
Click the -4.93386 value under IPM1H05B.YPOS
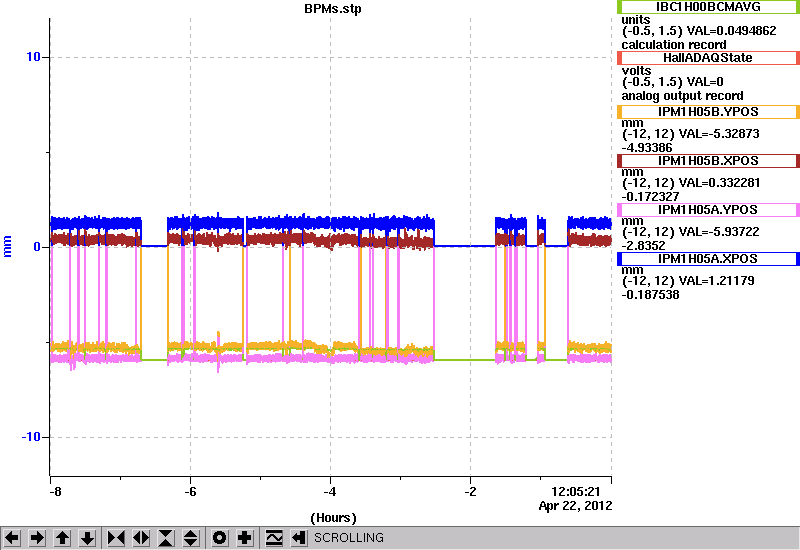(647, 148)
